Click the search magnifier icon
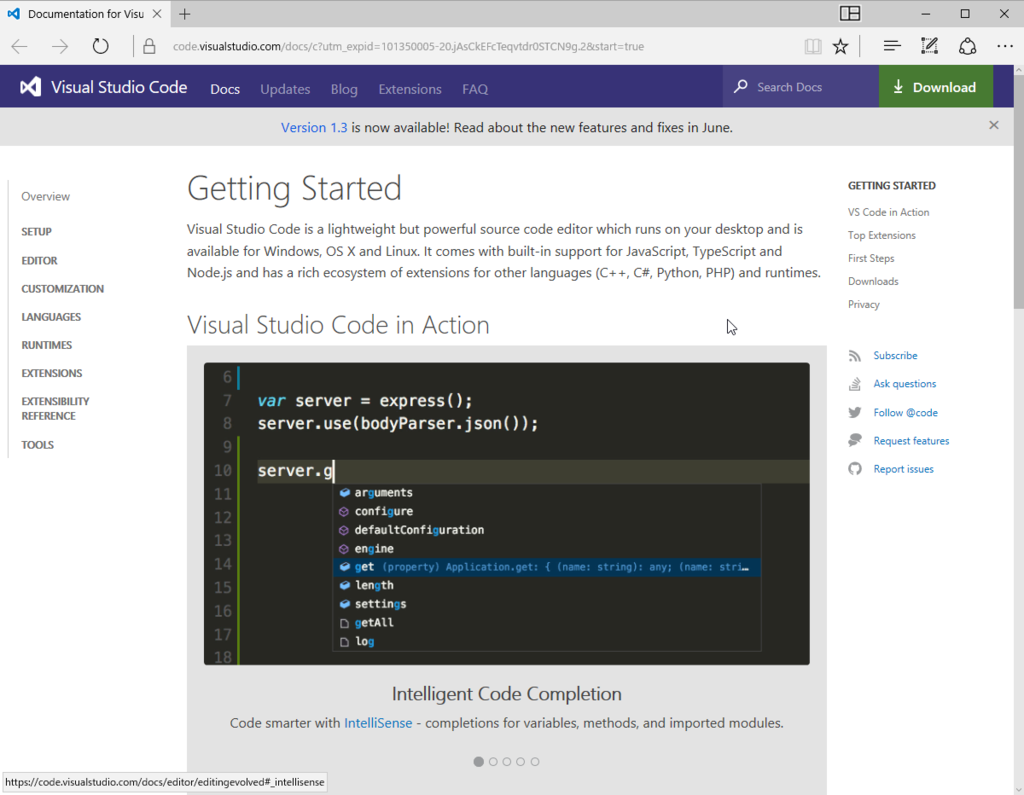Viewport: 1024px width, 795px height. click(741, 86)
